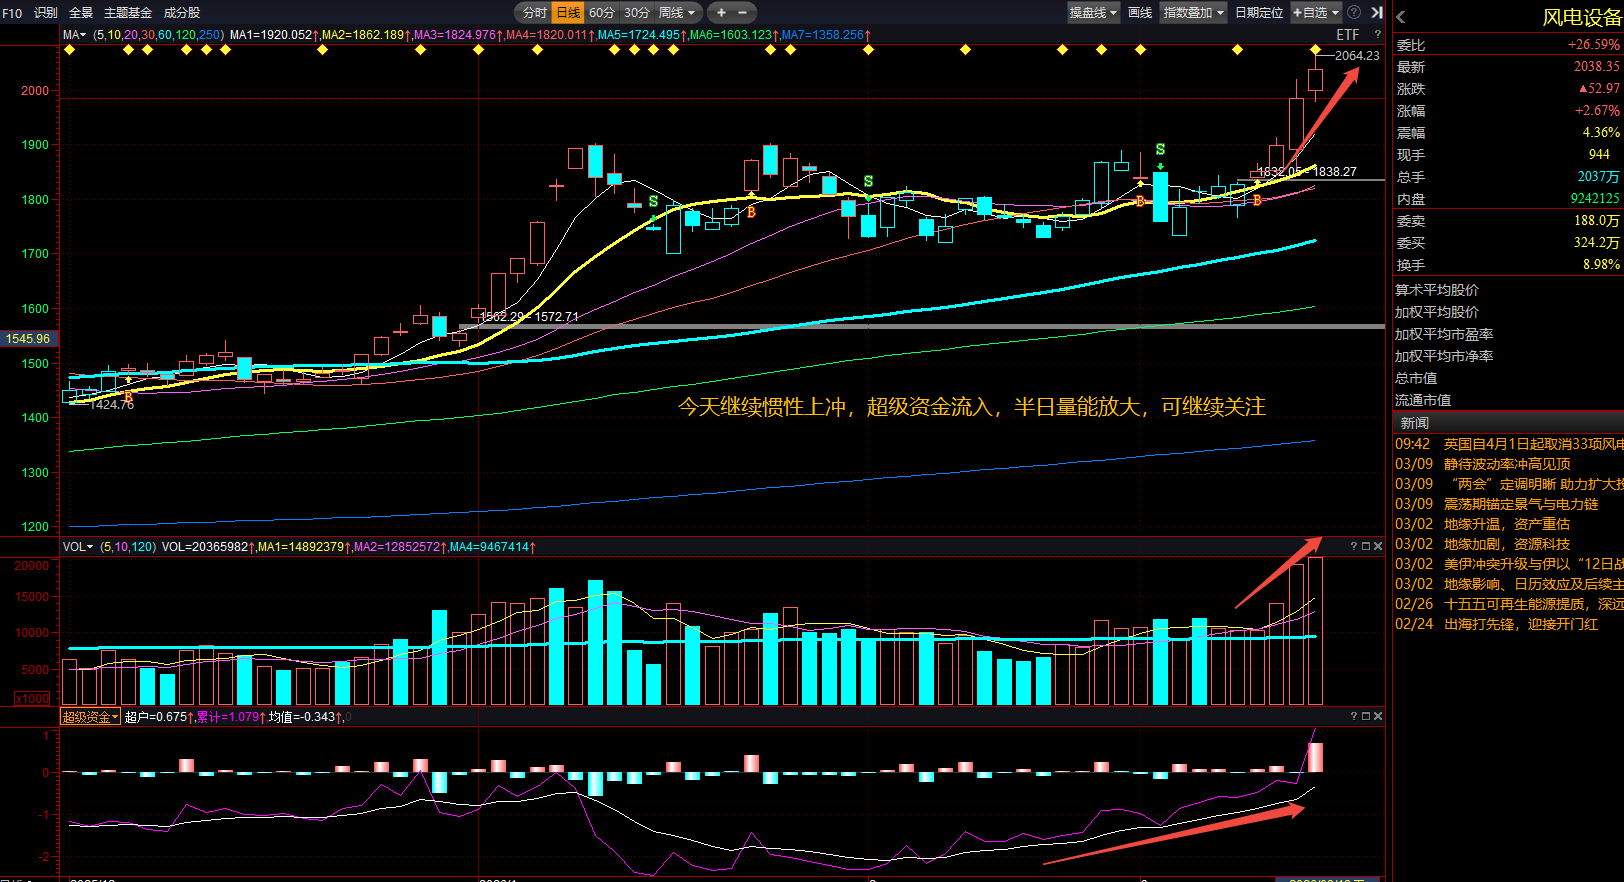Image resolution: width=1624 pixels, height=882 pixels.
Task: Click the zoom out minus button
Action: tap(743, 13)
